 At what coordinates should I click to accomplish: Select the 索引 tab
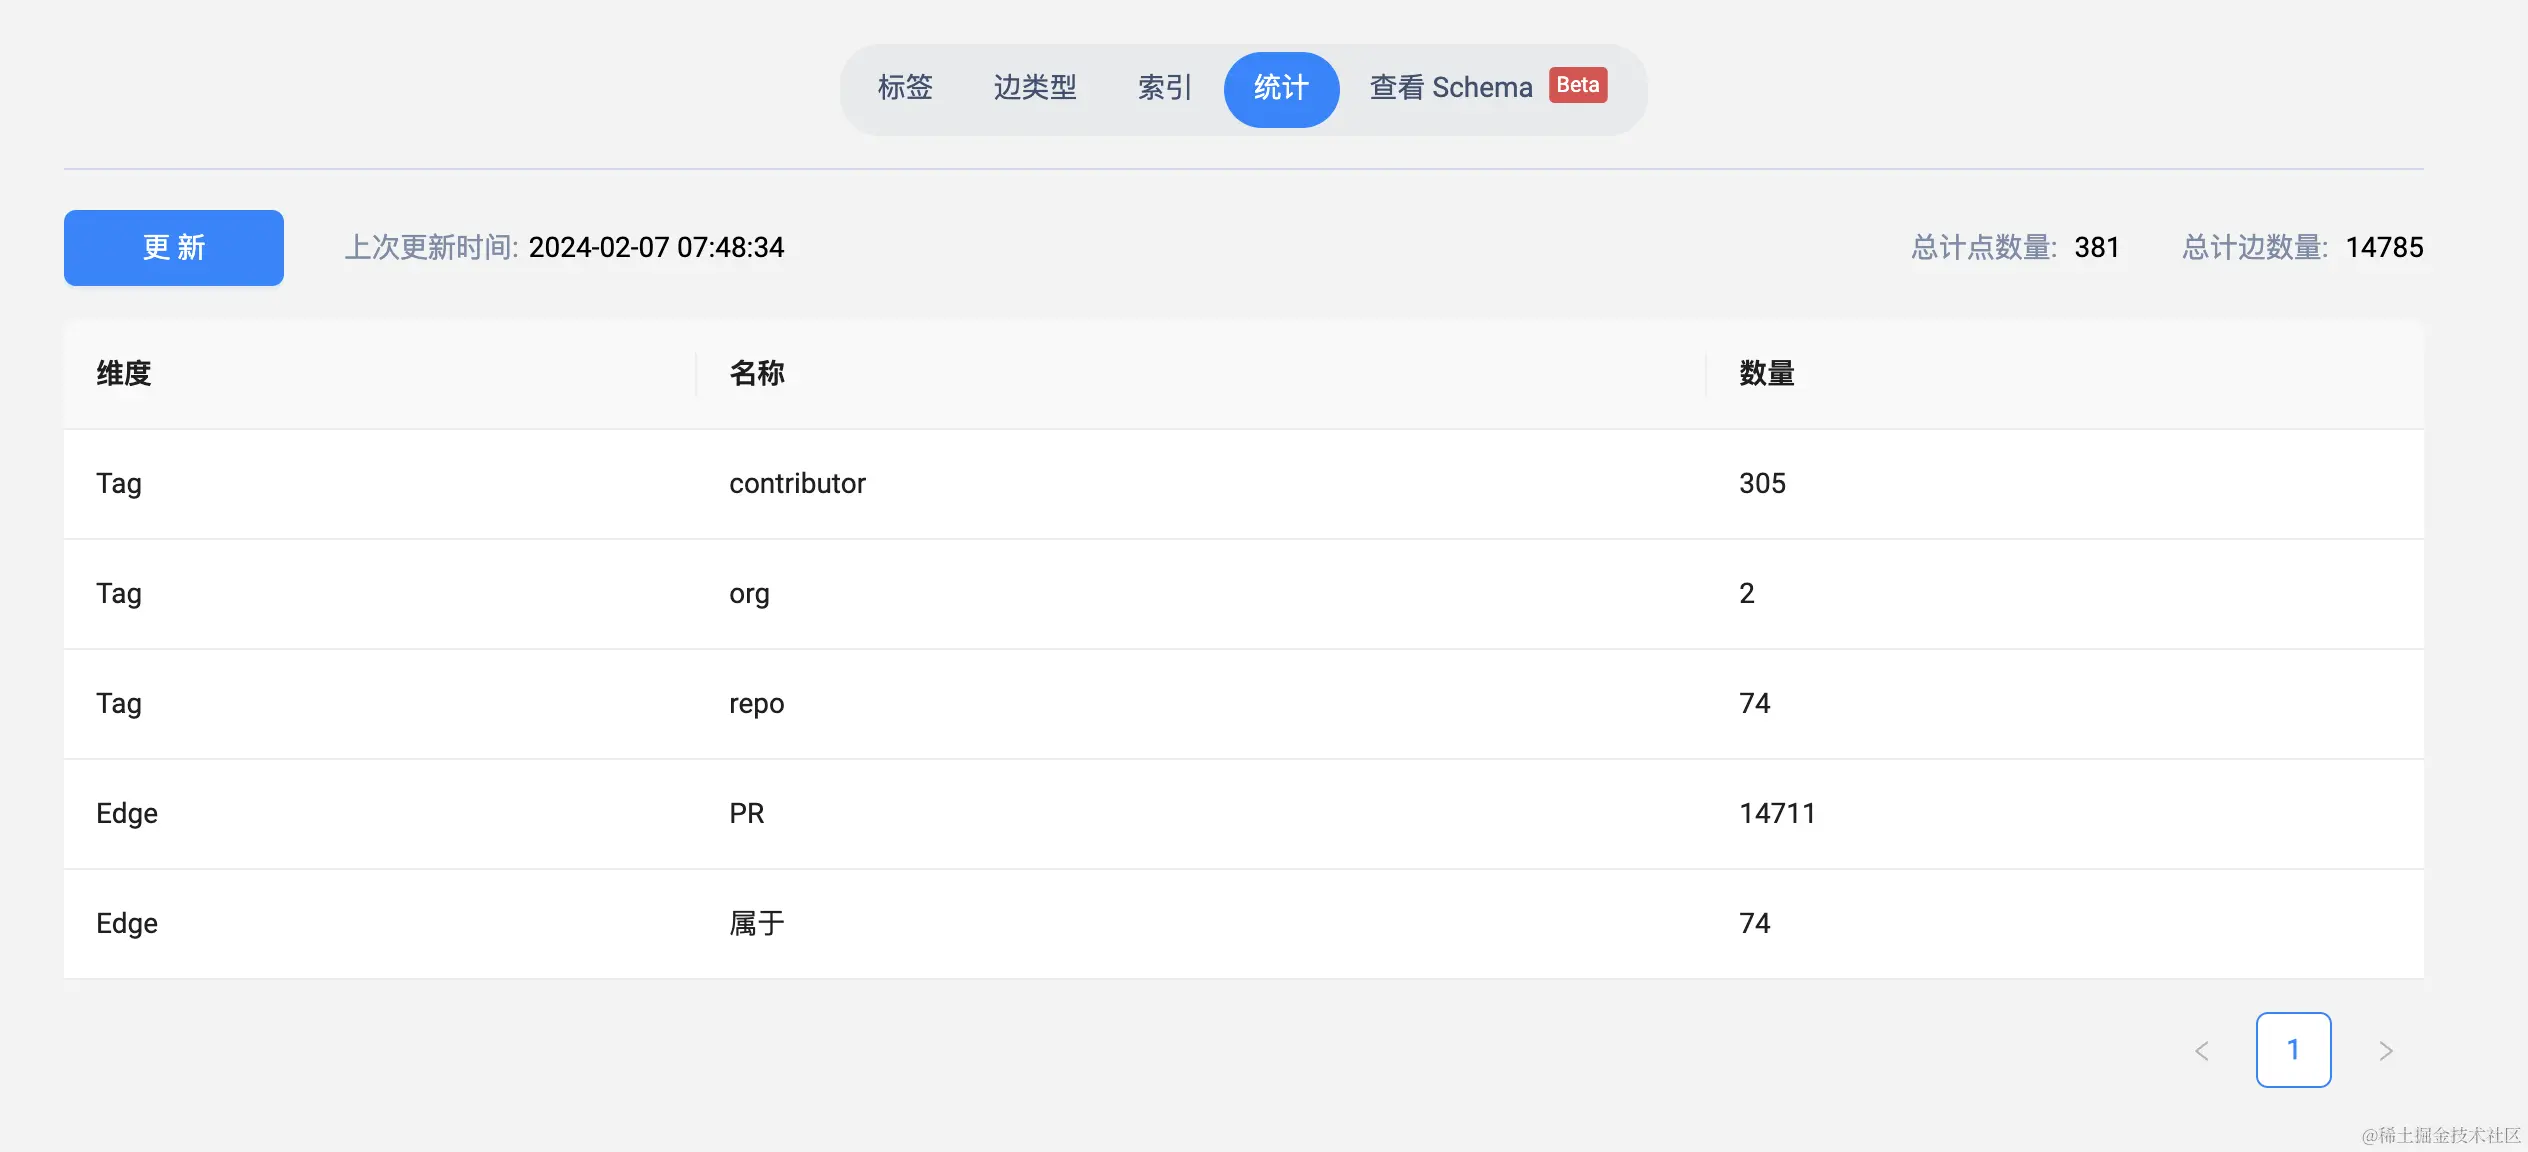pyautogui.click(x=1164, y=88)
